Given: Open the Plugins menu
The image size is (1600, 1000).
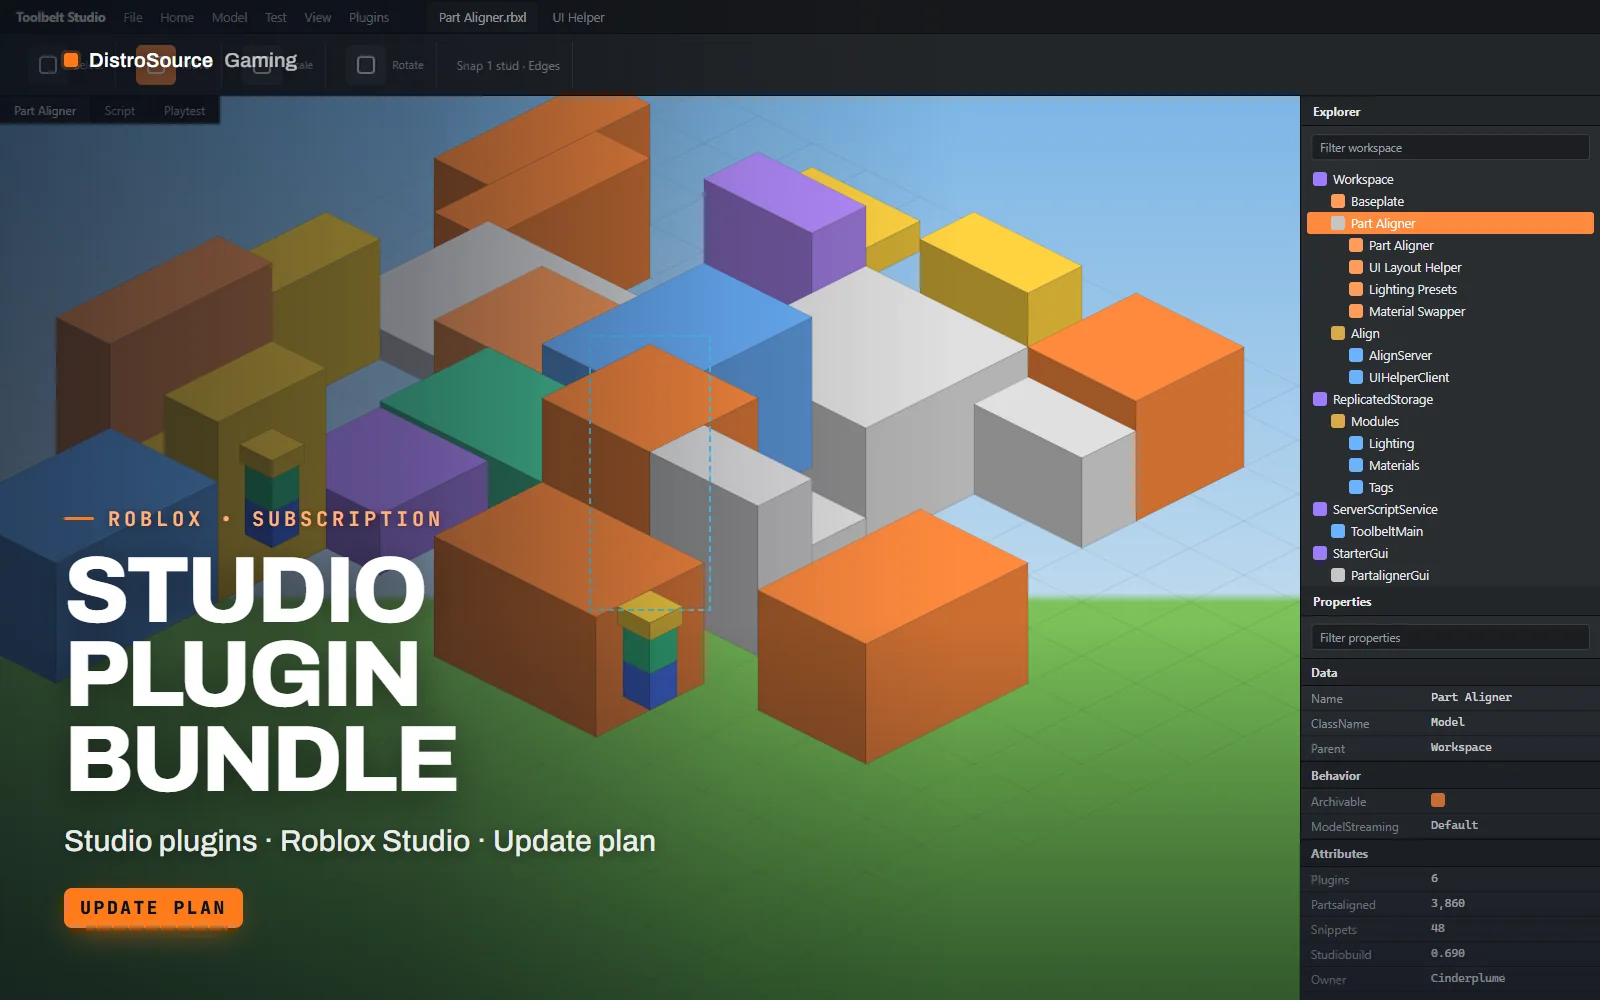Looking at the screenshot, I should tap(369, 17).
